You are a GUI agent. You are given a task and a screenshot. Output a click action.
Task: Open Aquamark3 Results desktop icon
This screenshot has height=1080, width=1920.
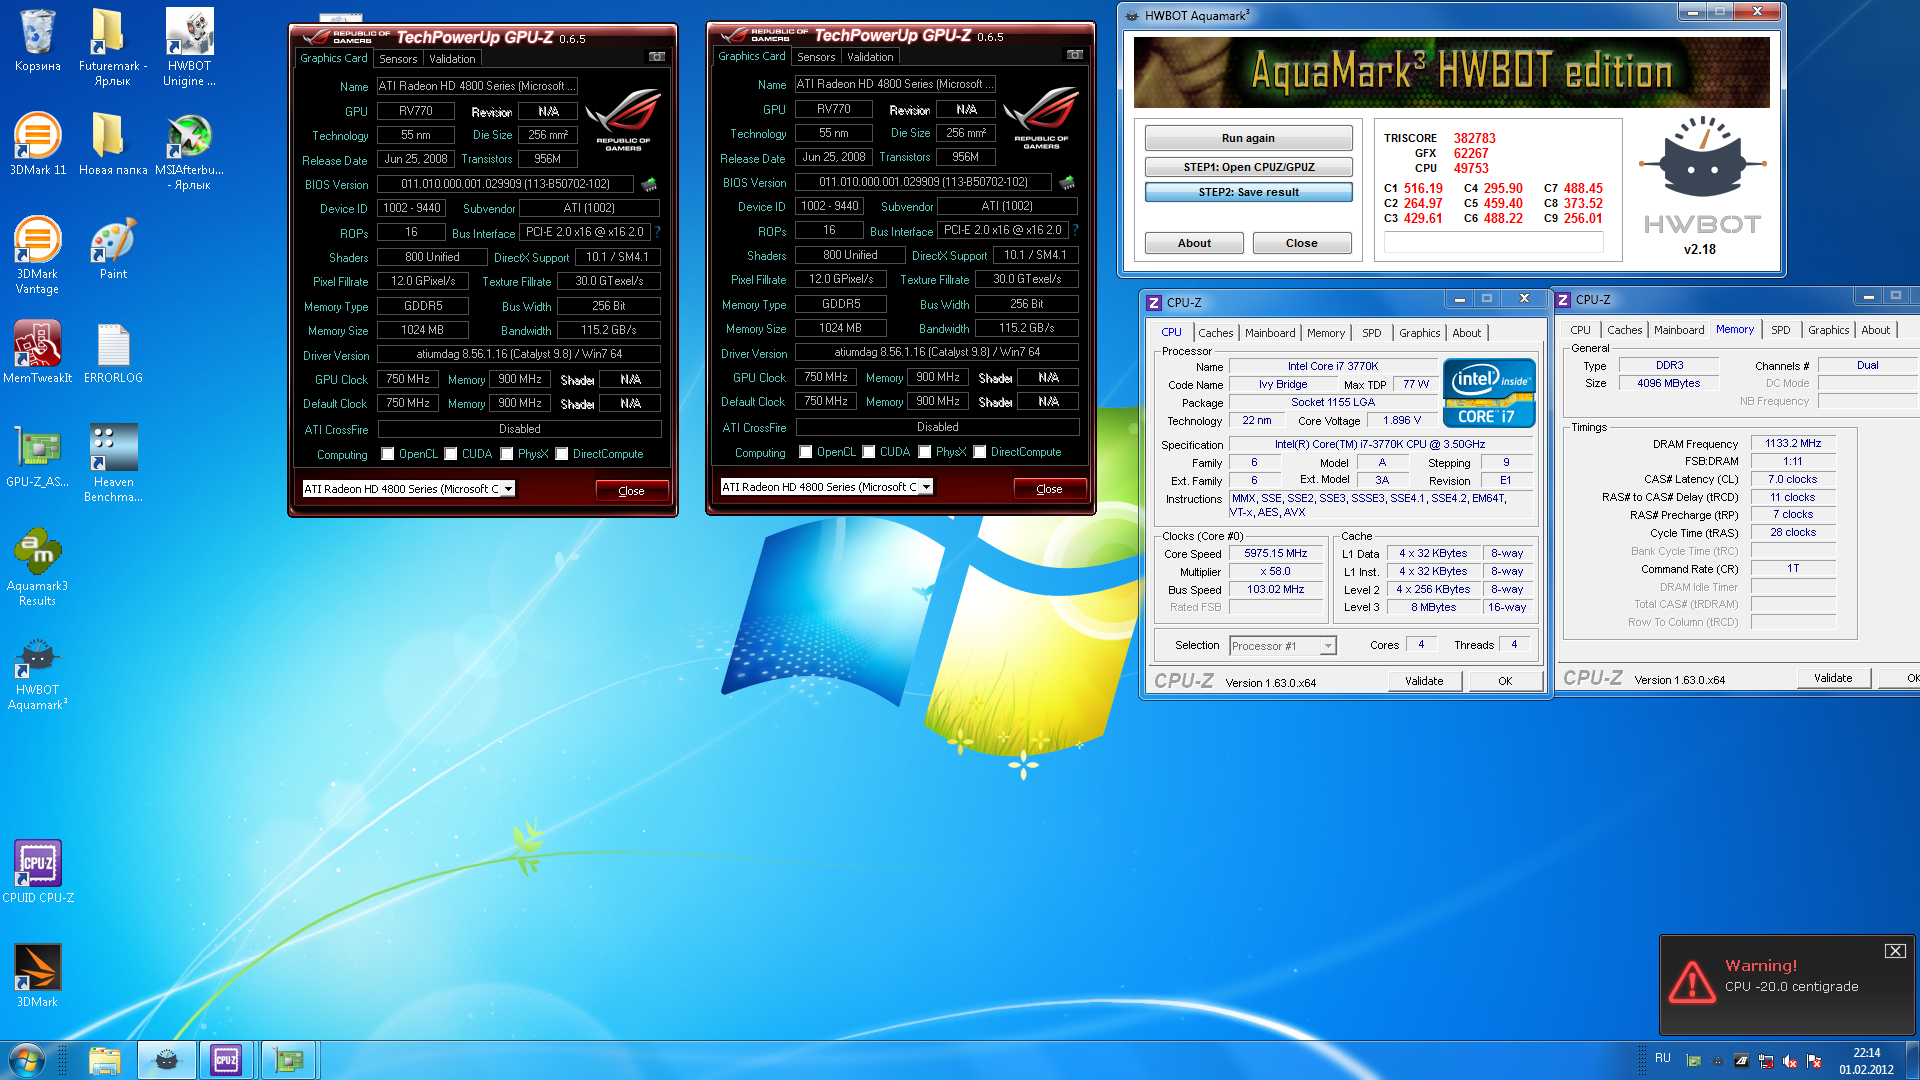(37, 567)
